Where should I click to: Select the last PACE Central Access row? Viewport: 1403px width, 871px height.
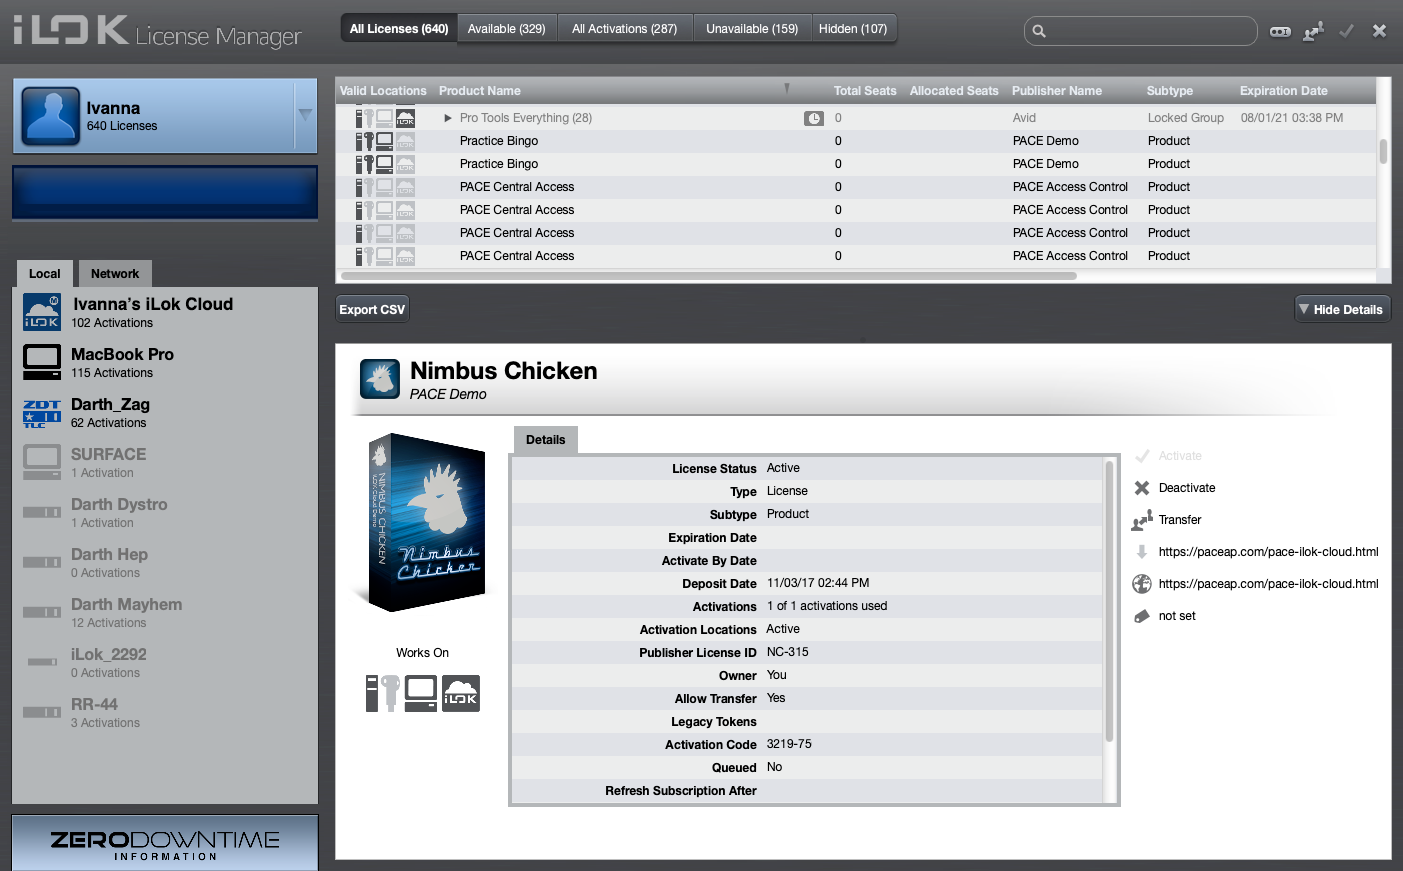click(x=856, y=256)
